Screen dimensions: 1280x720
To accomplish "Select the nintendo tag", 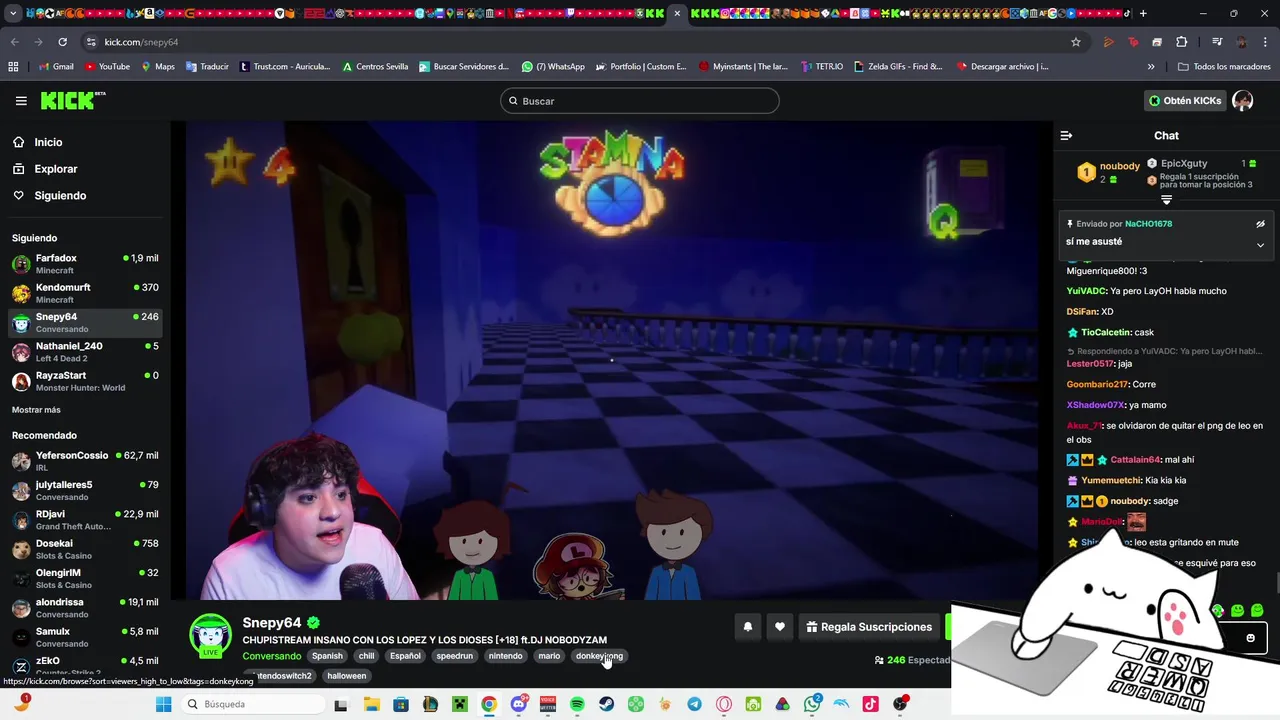I will tap(505, 656).
